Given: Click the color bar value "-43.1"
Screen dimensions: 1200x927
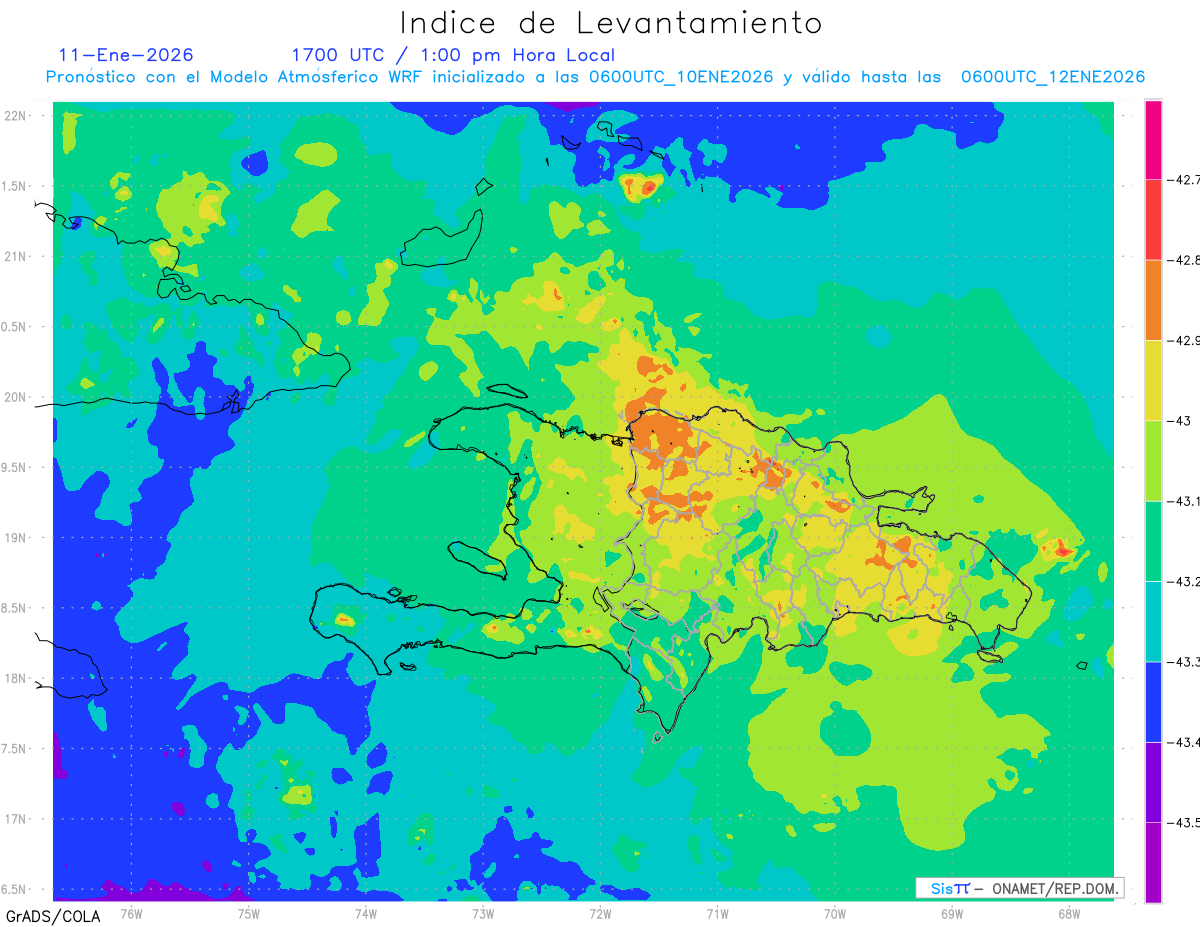Looking at the screenshot, I should (1185, 501).
